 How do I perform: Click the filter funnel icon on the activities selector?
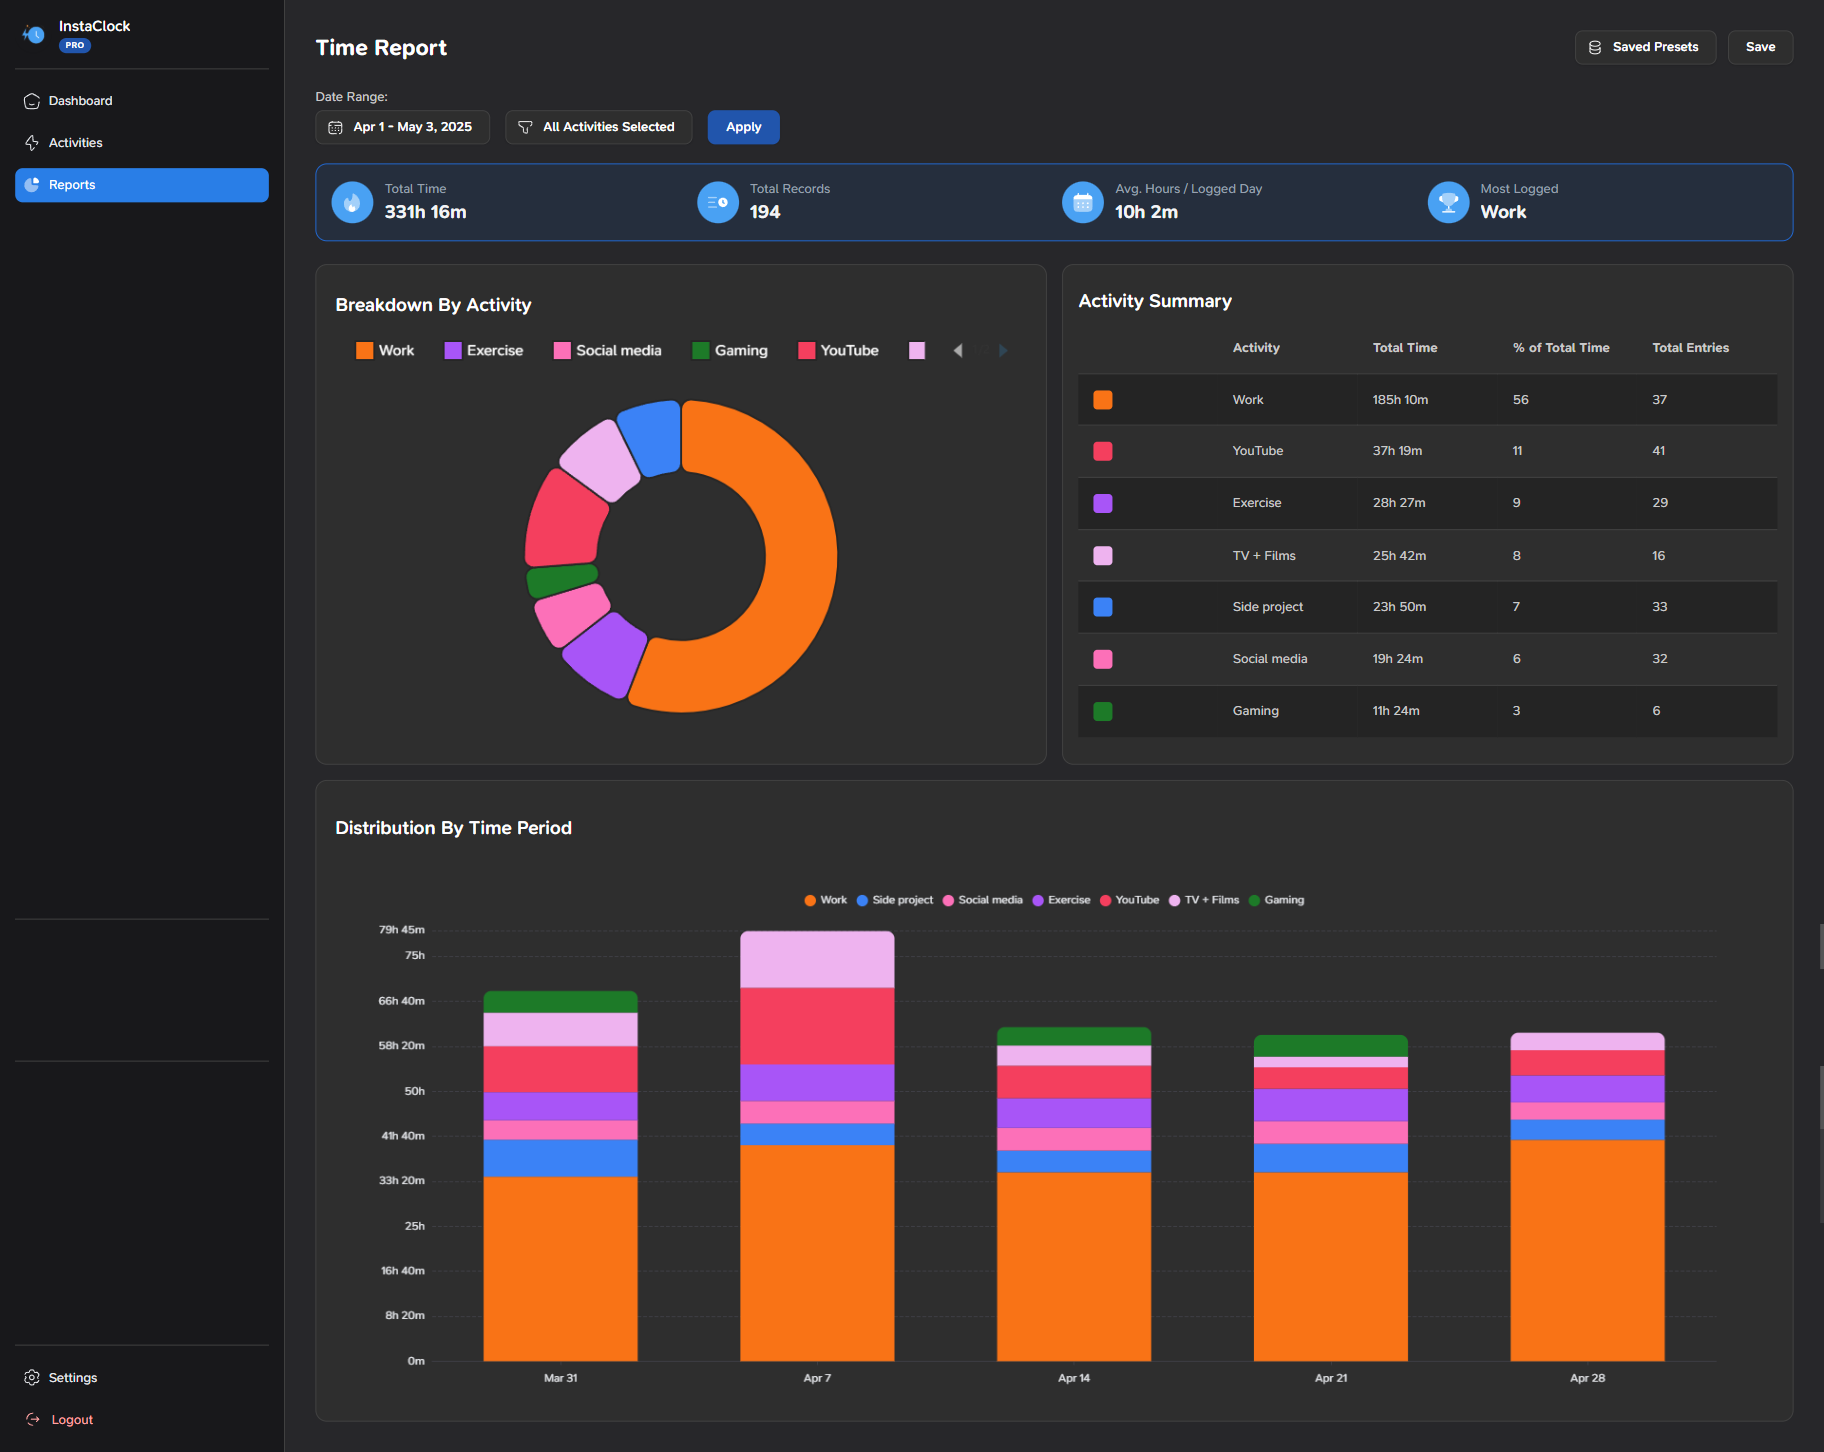point(525,127)
